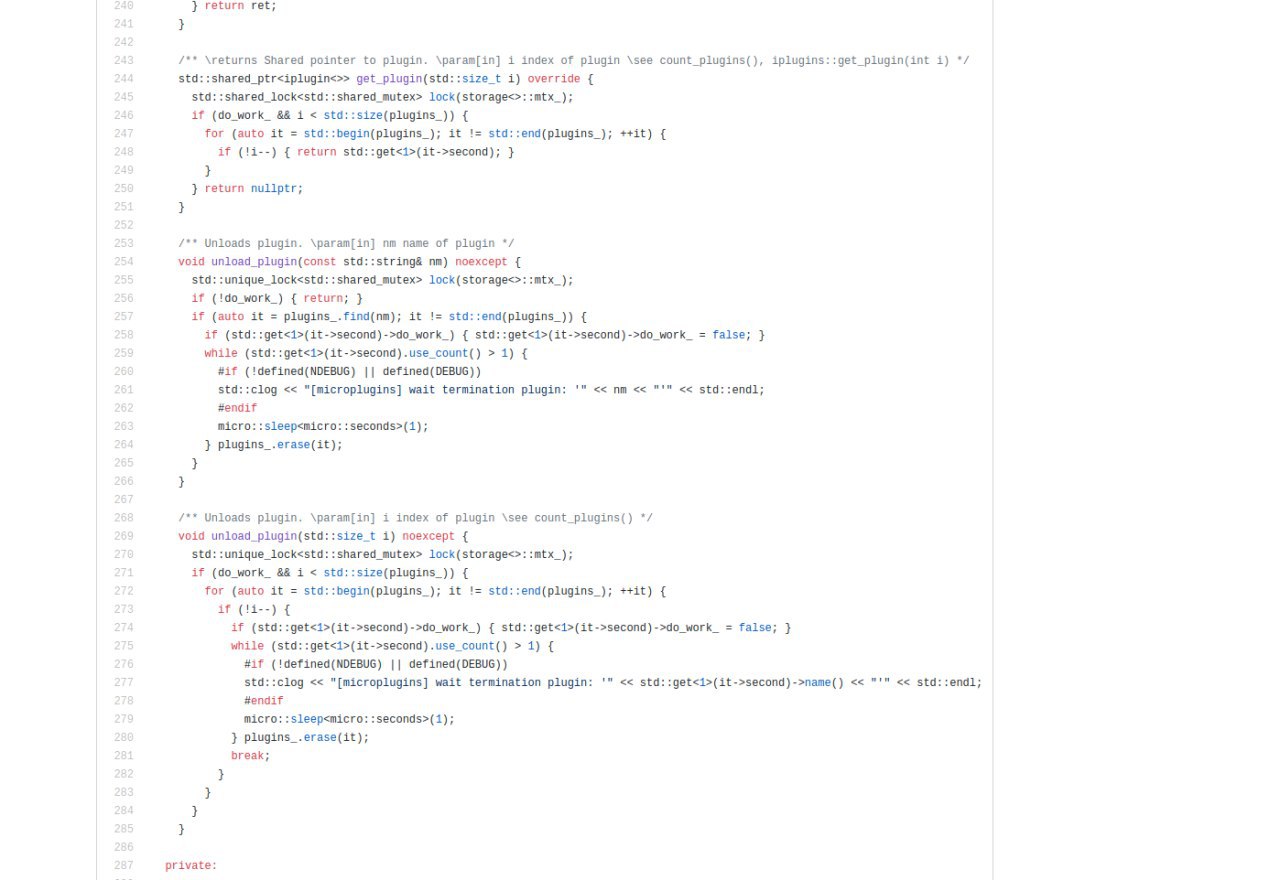Click the 'private:' access specifier
This screenshot has width=1280, height=880.
click(x=191, y=866)
